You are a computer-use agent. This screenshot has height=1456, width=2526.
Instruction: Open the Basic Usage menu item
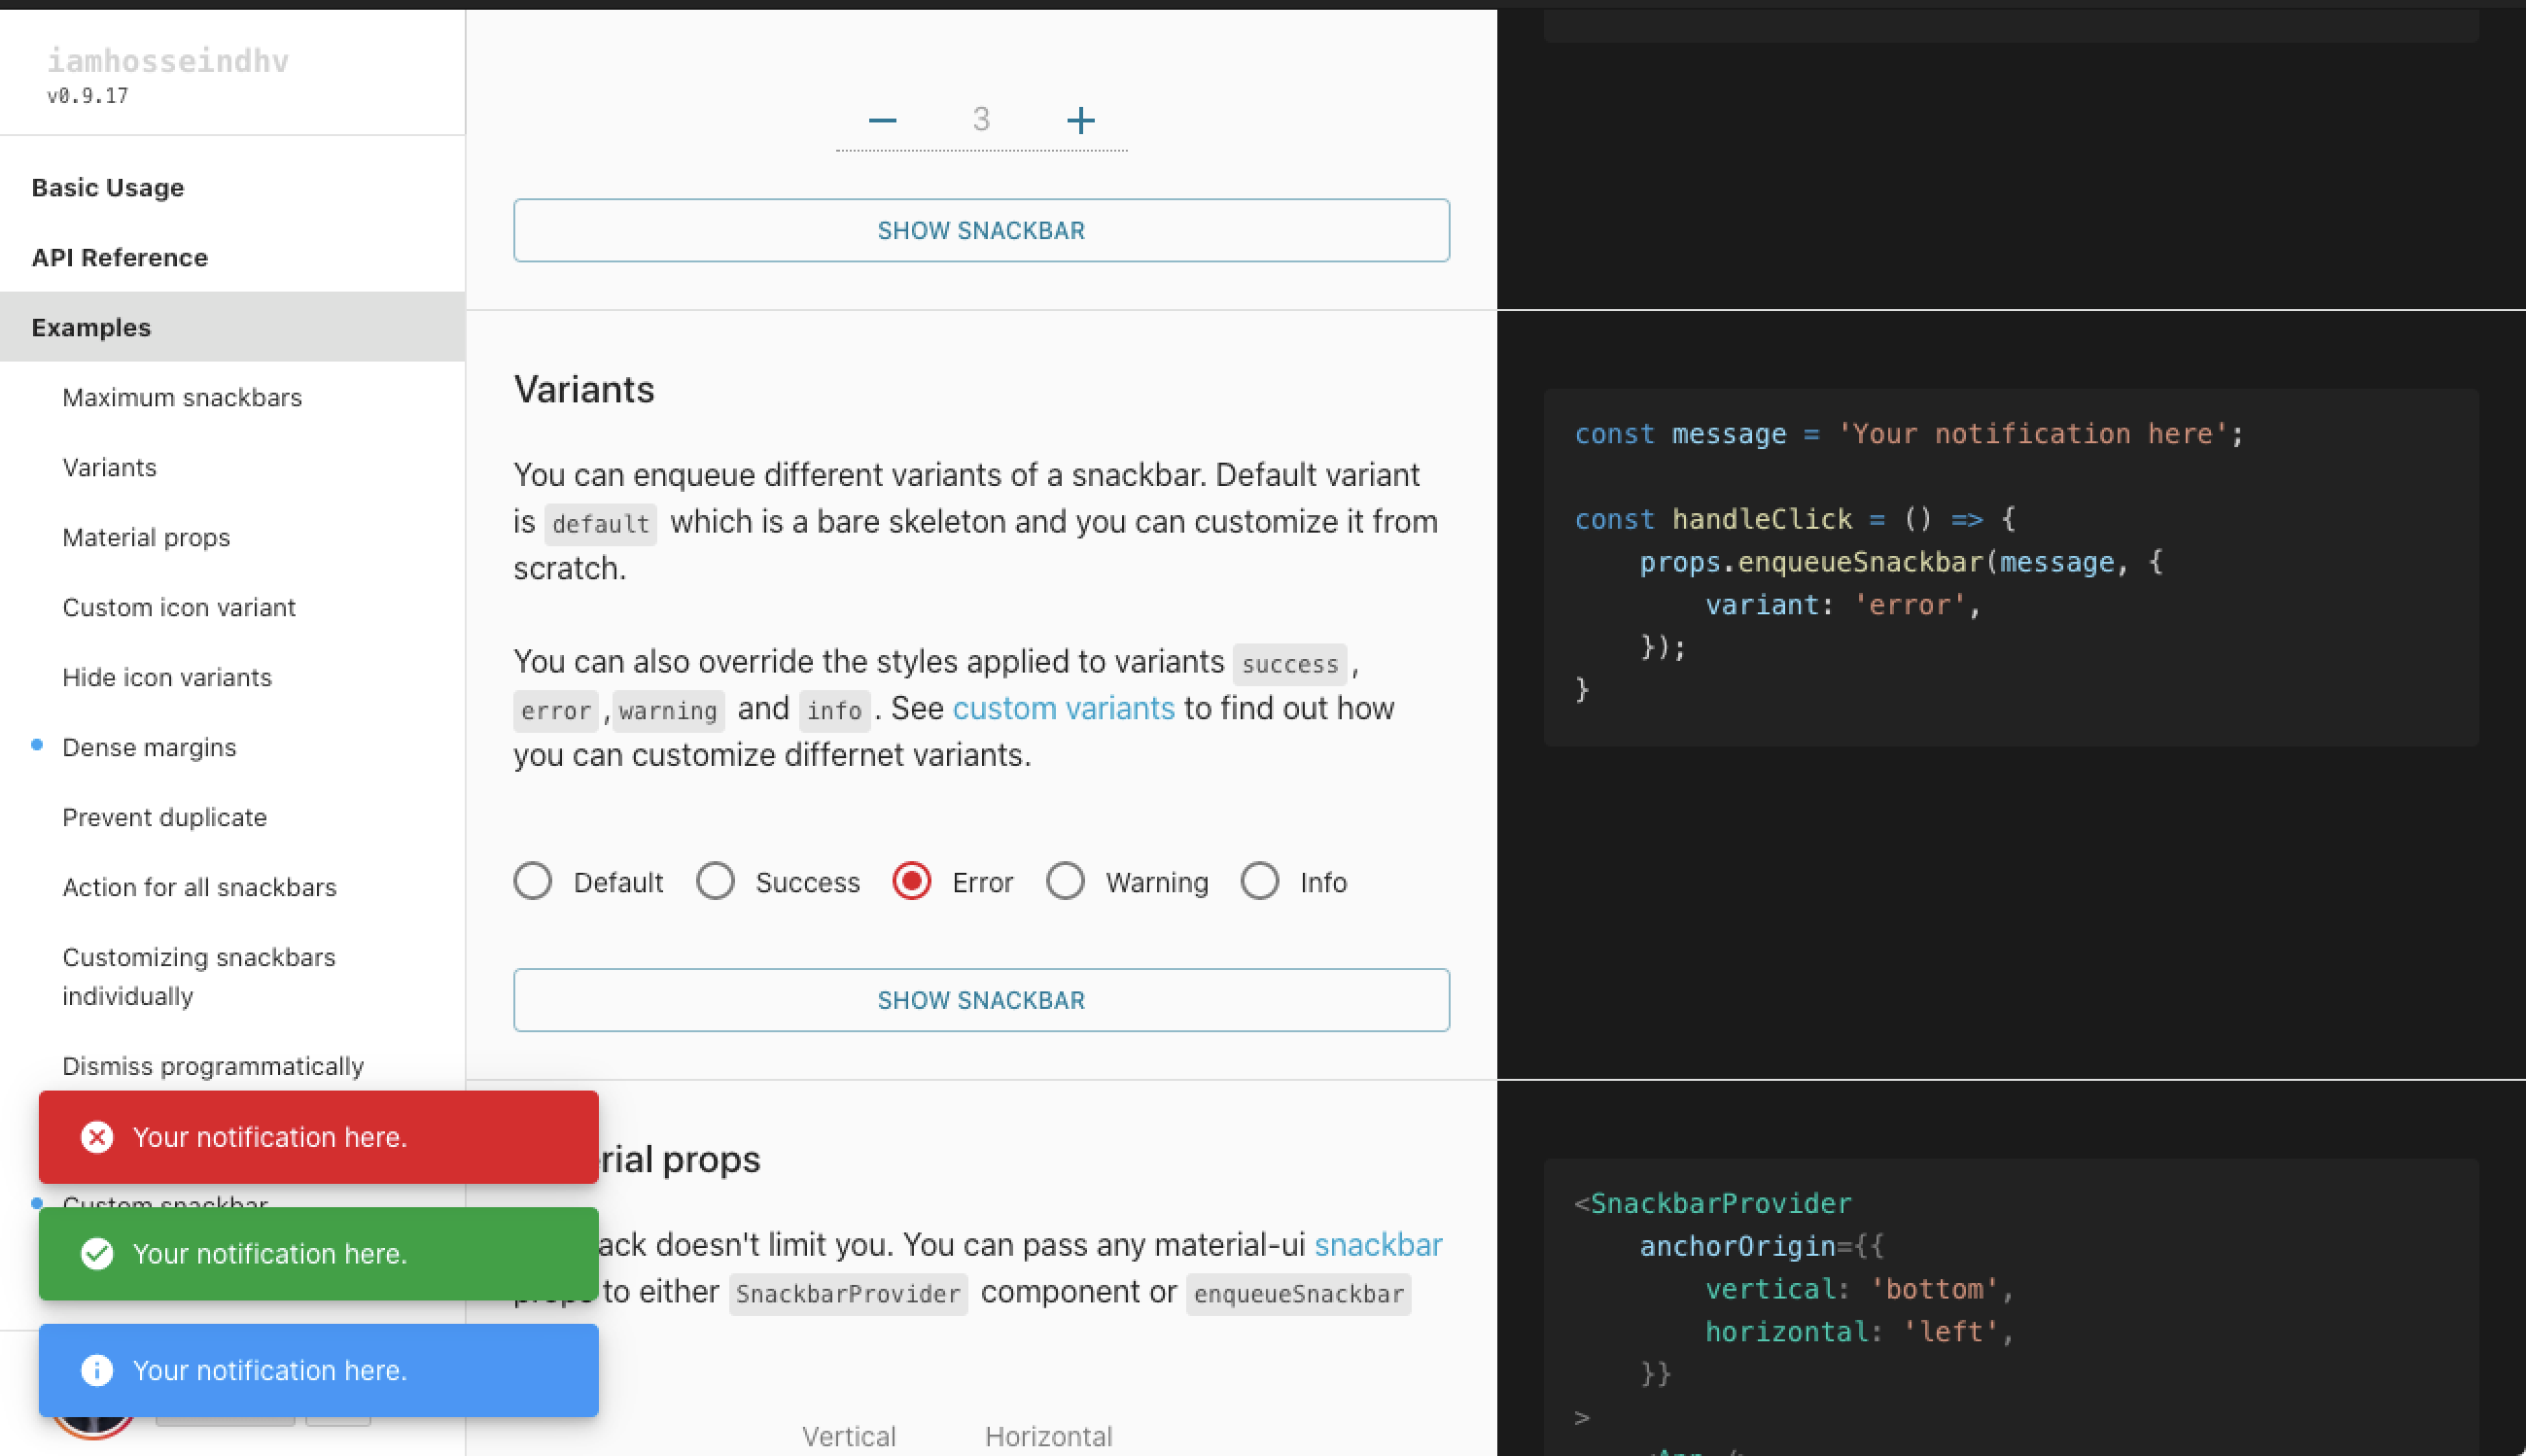coord(108,188)
